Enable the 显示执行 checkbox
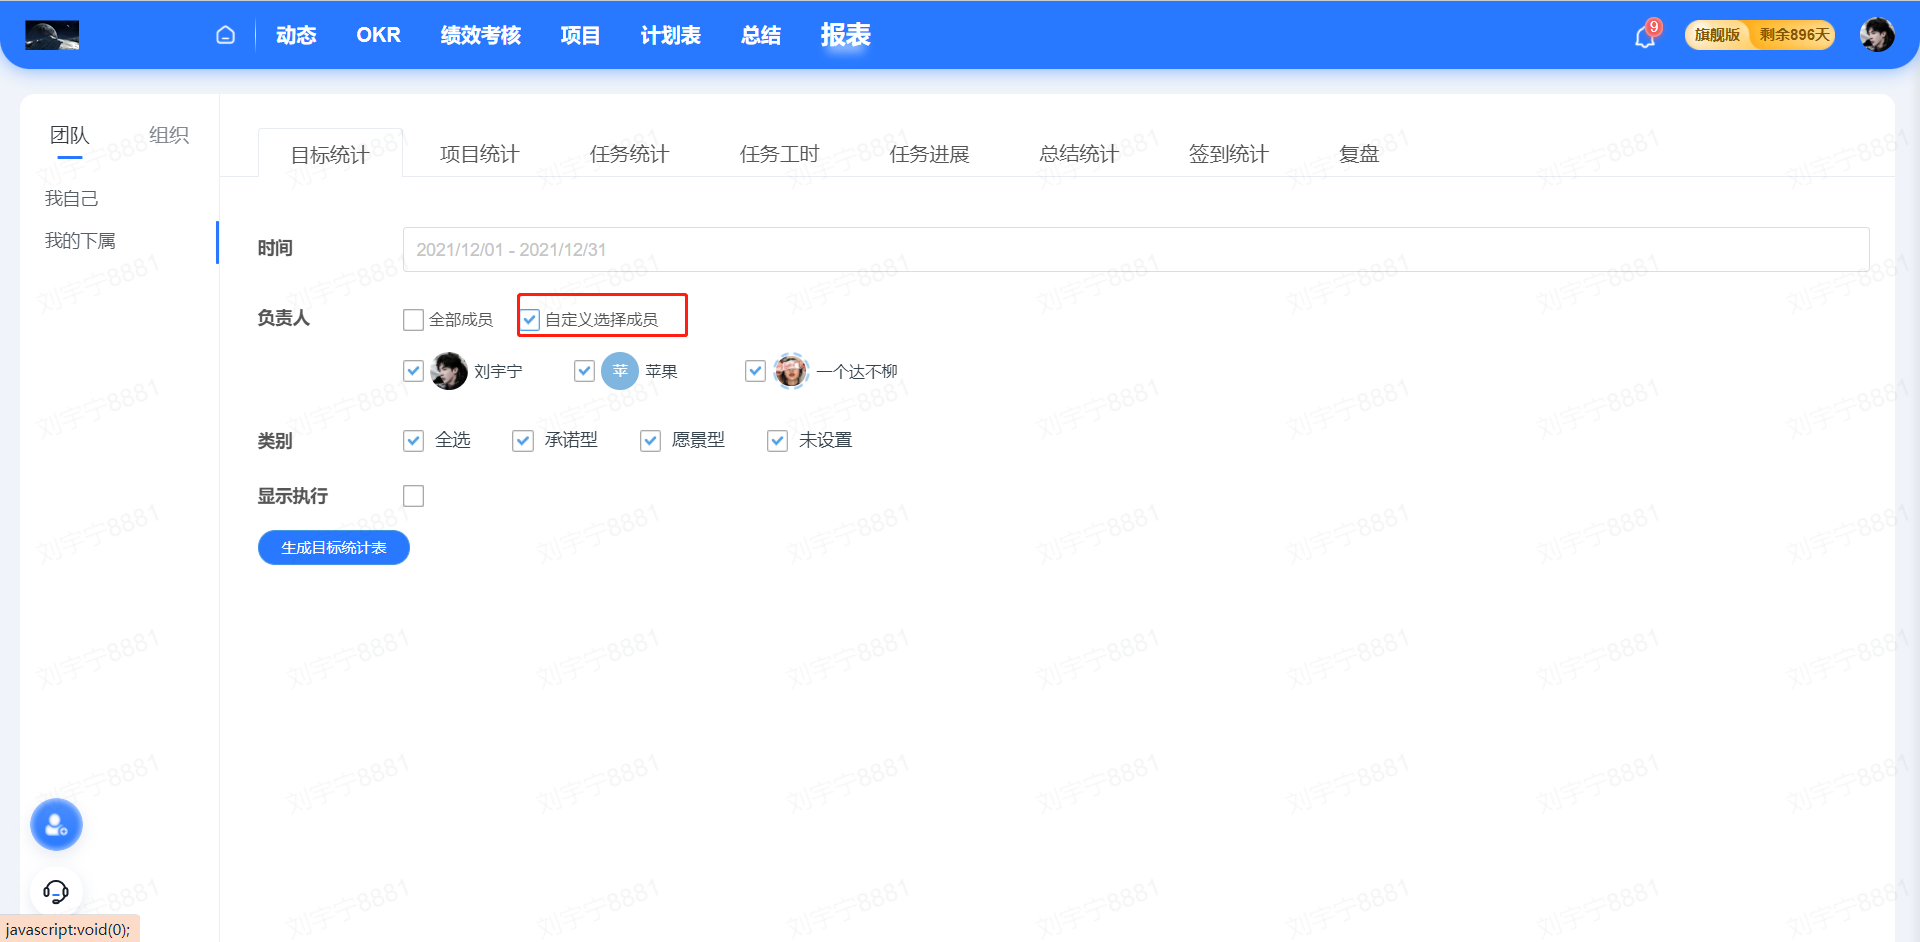1920x942 pixels. (413, 496)
